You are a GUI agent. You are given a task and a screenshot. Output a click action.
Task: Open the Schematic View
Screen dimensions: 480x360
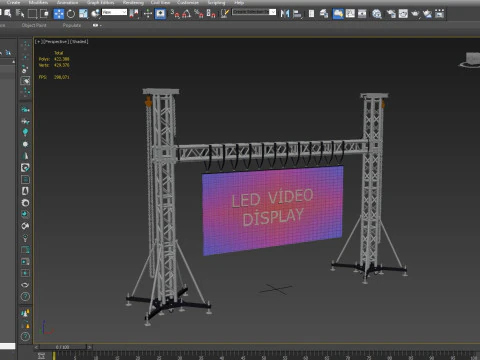362,13
